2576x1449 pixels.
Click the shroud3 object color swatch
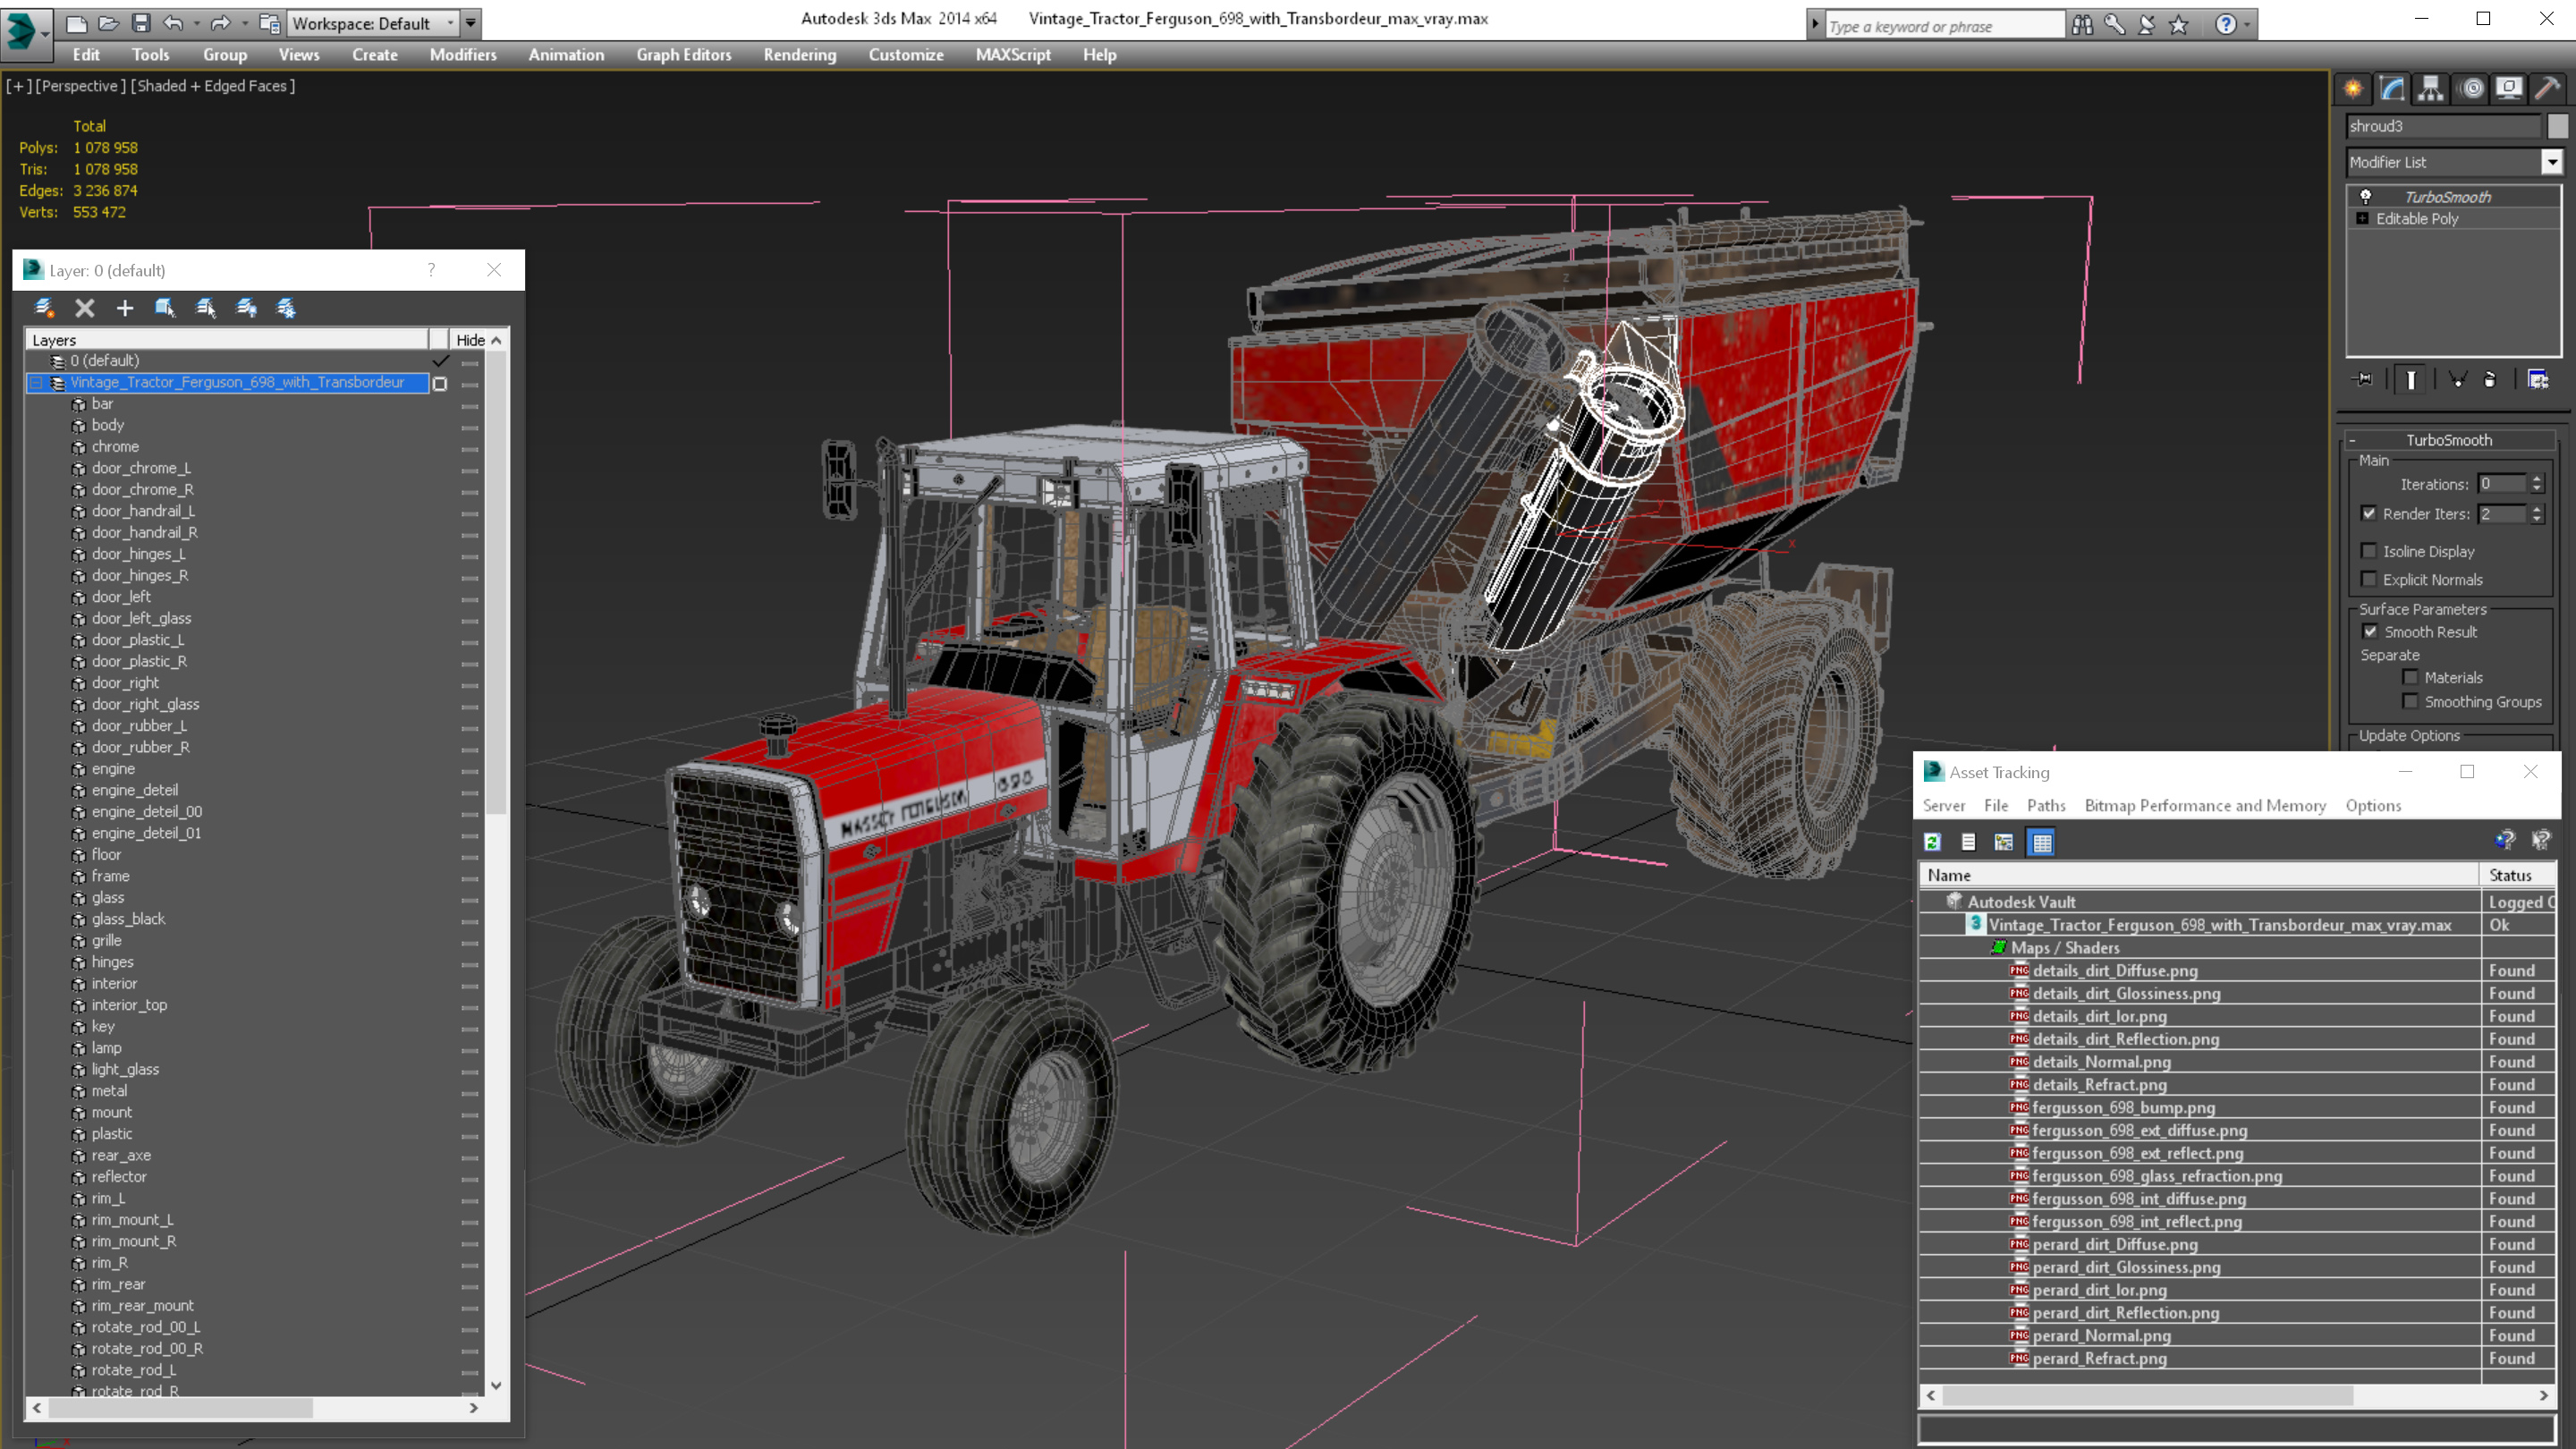[x=2557, y=126]
